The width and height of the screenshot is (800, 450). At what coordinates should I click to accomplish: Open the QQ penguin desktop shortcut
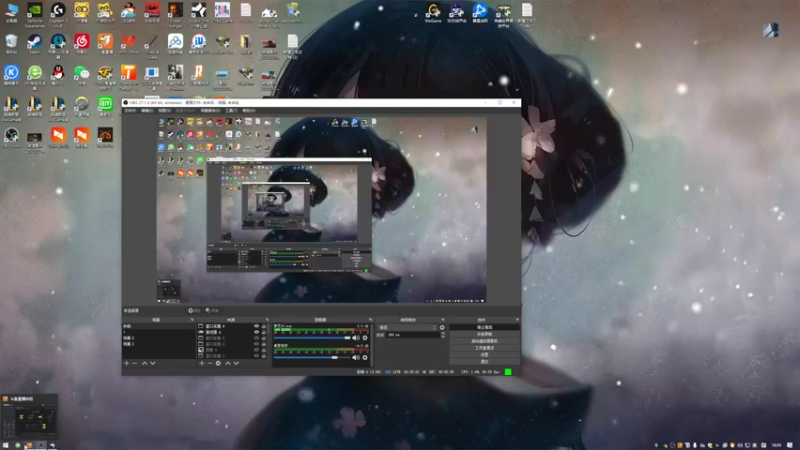click(58, 76)
